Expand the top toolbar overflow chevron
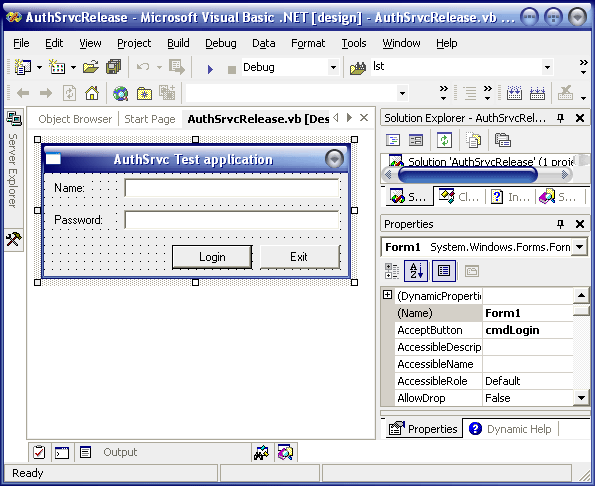The image size is (595, 486). point(583,67)
